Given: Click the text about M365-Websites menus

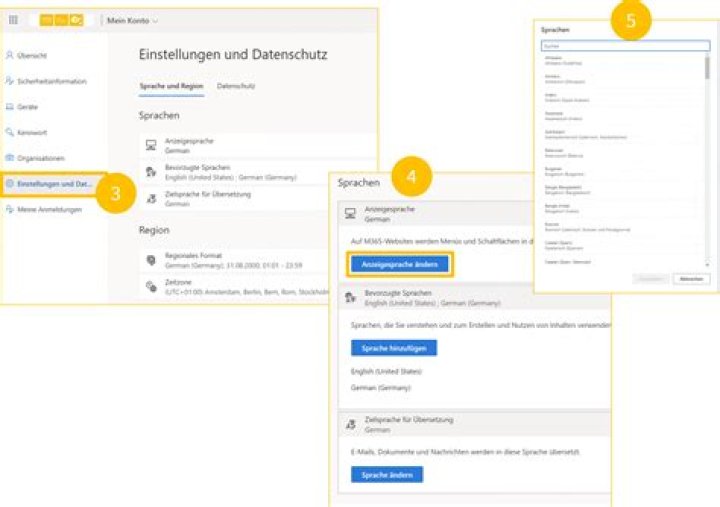Looking at the screenshot, I should [442, 241].
